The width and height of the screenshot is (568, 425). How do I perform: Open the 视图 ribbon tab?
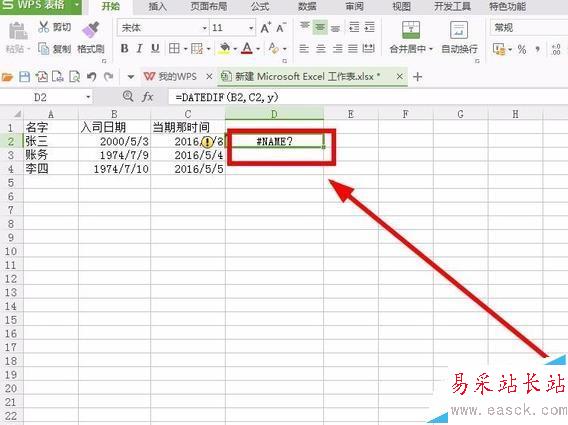(401, 7)
